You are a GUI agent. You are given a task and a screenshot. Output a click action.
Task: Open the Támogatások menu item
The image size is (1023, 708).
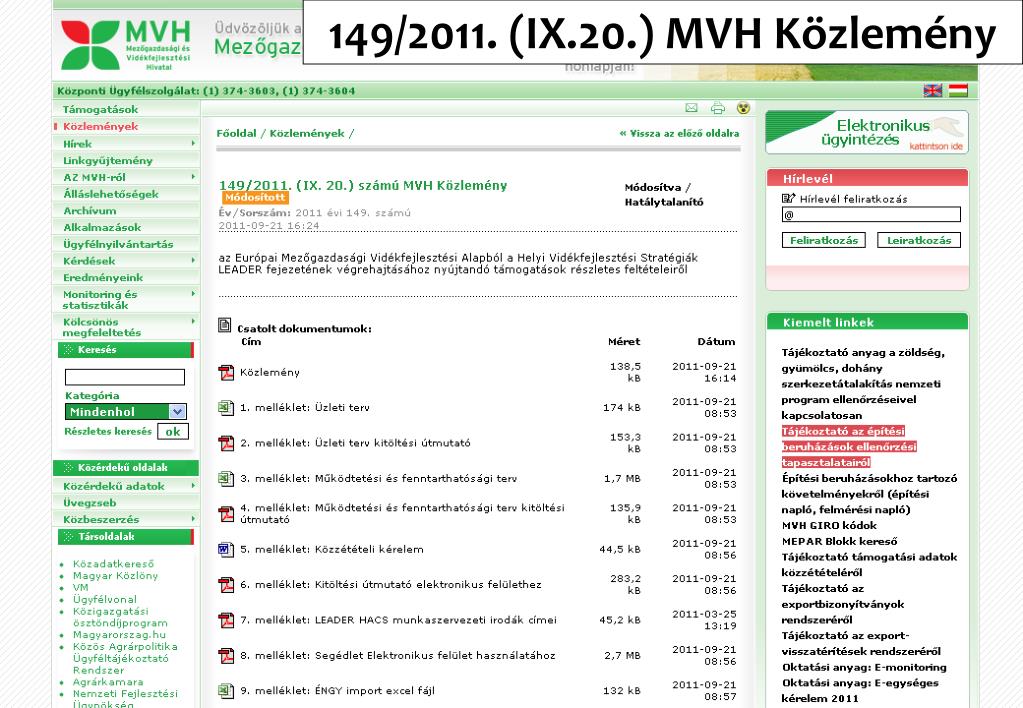(100, 110)
